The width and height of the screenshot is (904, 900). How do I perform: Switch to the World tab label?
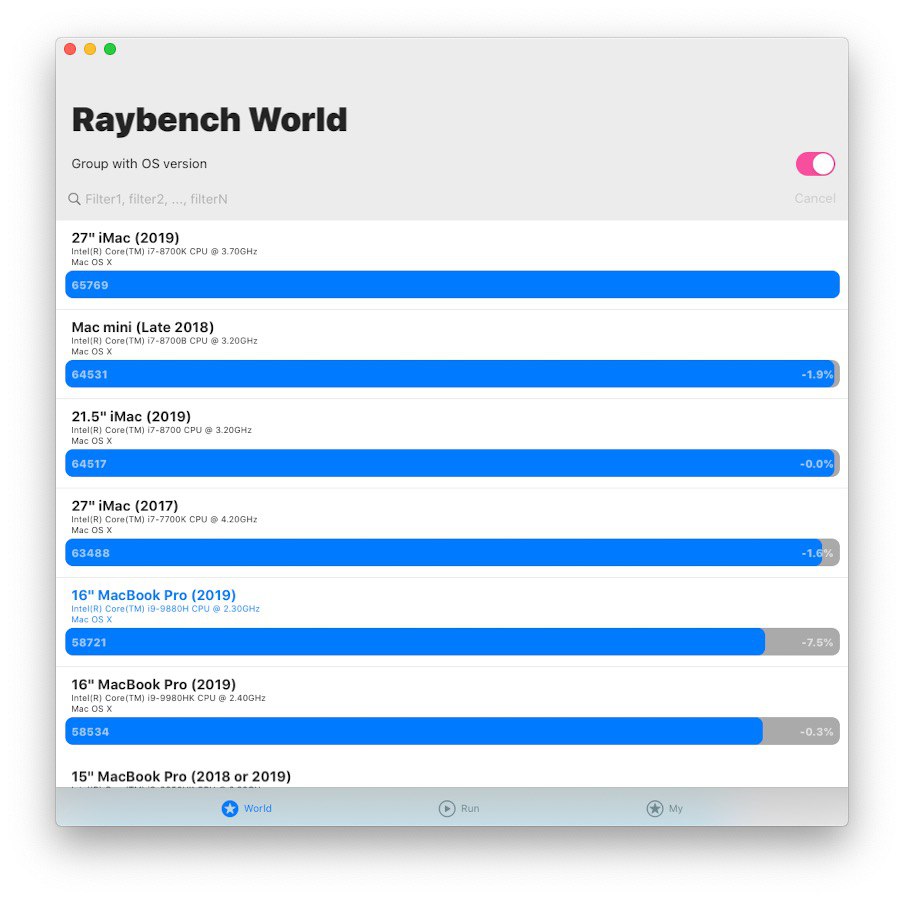tap(258, 808)
